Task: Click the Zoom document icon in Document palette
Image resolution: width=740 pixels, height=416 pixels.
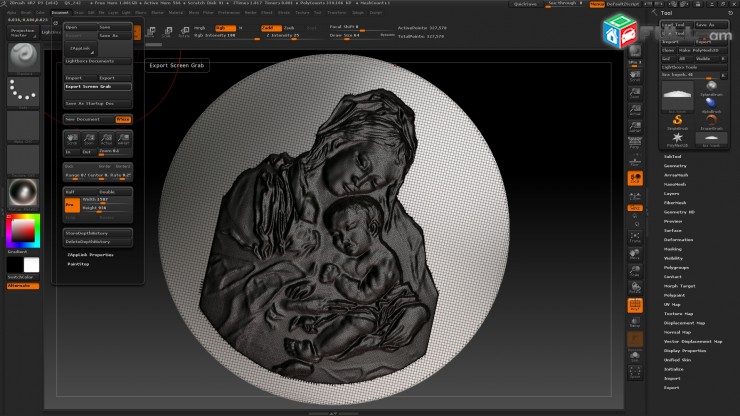Action: click(x=89, y=139)
